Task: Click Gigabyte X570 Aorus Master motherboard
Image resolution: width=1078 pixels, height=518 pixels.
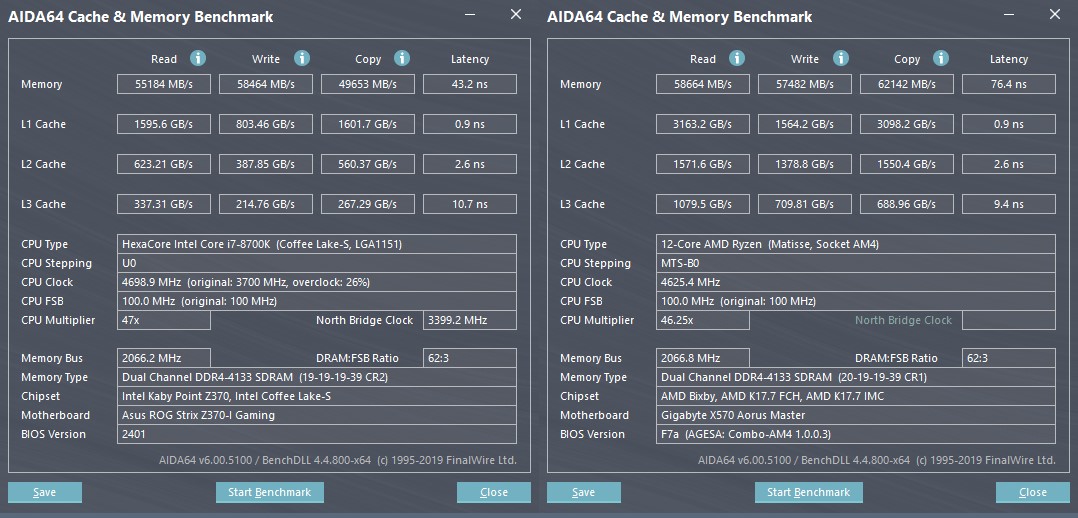Action: click(x=856, y=415)
